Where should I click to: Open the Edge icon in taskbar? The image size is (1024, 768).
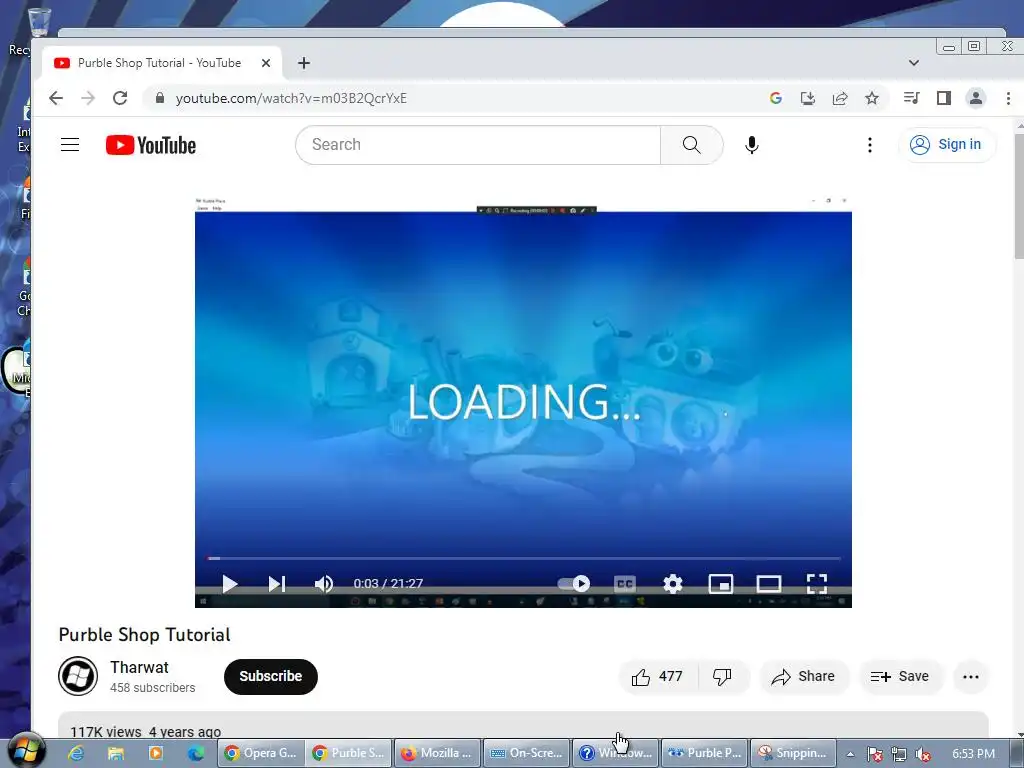[x=196, y=753]
